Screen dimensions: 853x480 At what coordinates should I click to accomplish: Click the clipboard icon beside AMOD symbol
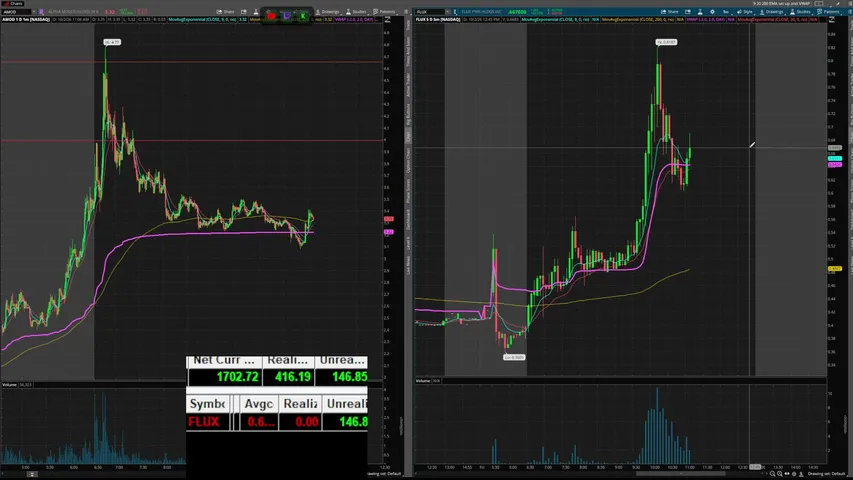(x=41, y=11)
